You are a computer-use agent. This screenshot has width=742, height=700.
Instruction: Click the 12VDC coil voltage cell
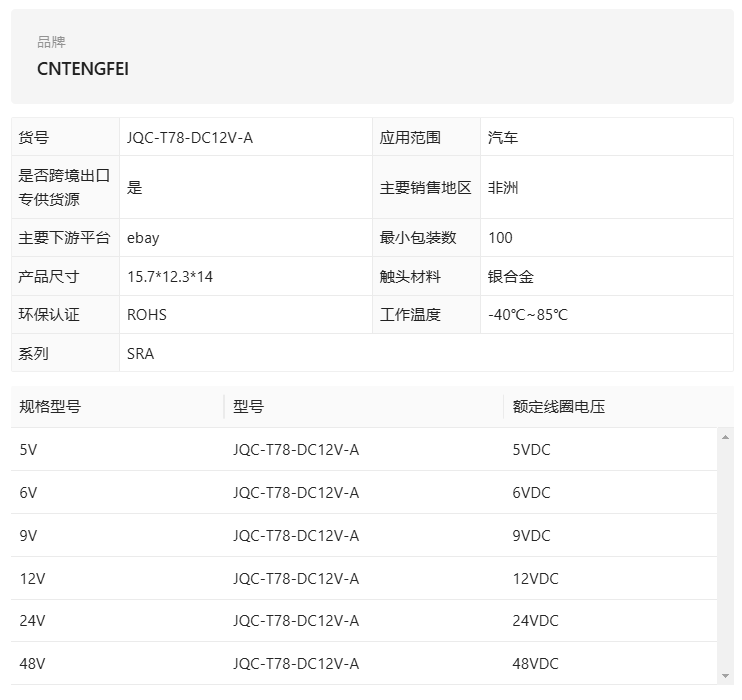(536, 578)
